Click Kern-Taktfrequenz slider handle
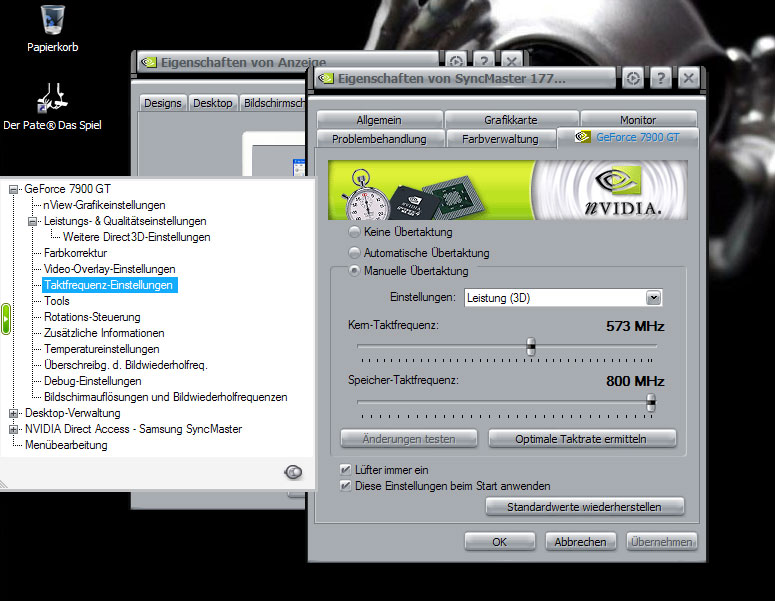The width and height of the screenshot is (775, 601). [531, 346]
